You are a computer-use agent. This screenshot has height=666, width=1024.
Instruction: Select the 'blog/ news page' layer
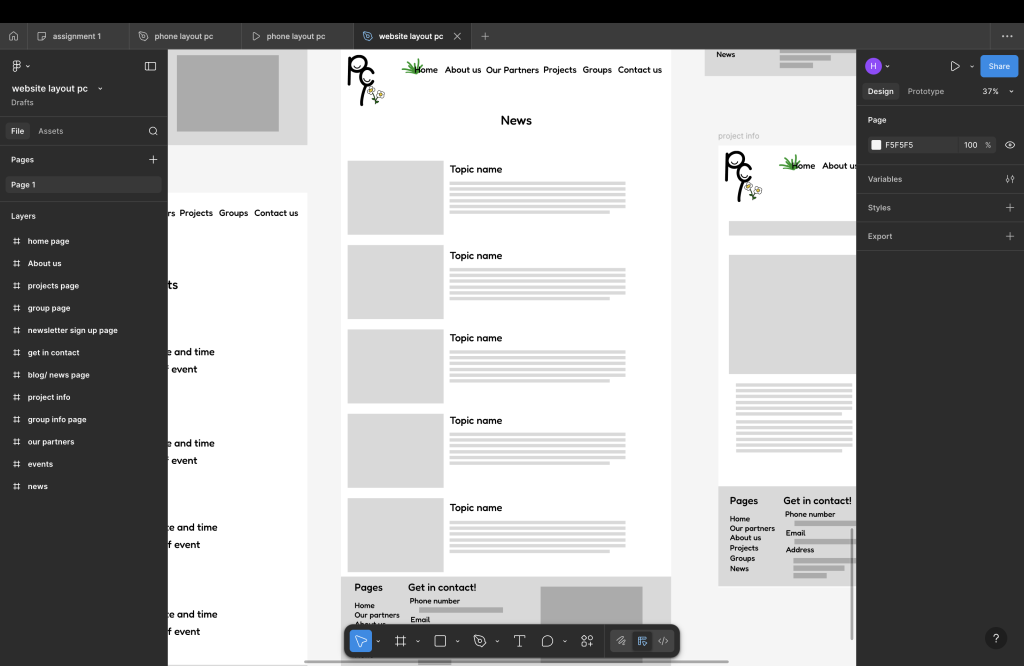[x=58, y=375]
